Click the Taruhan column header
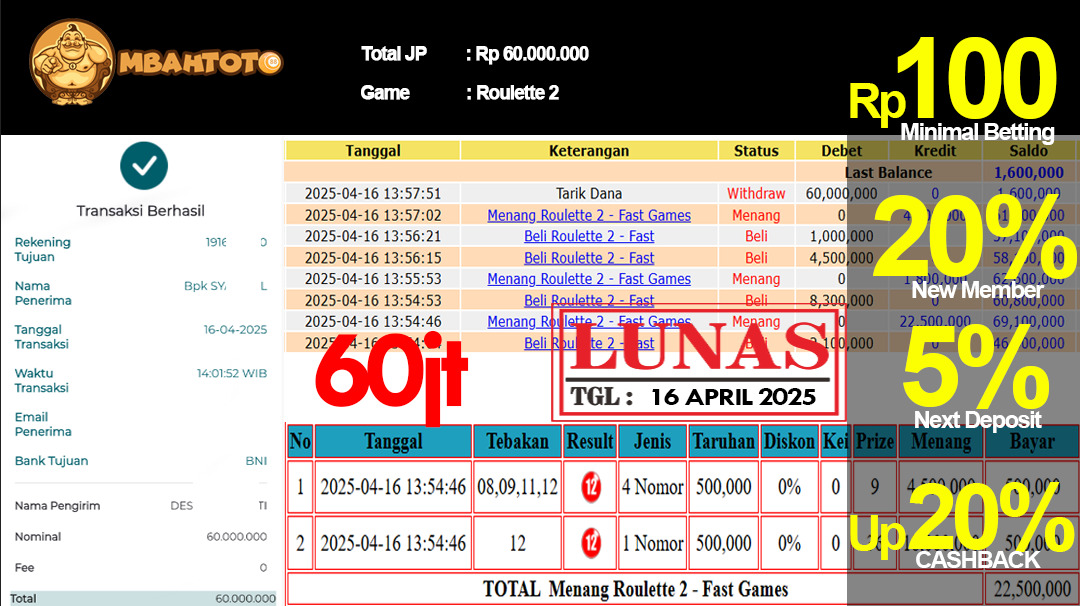Image resolution: width=1080 pixels, height=606 pixels. [722, 441]
